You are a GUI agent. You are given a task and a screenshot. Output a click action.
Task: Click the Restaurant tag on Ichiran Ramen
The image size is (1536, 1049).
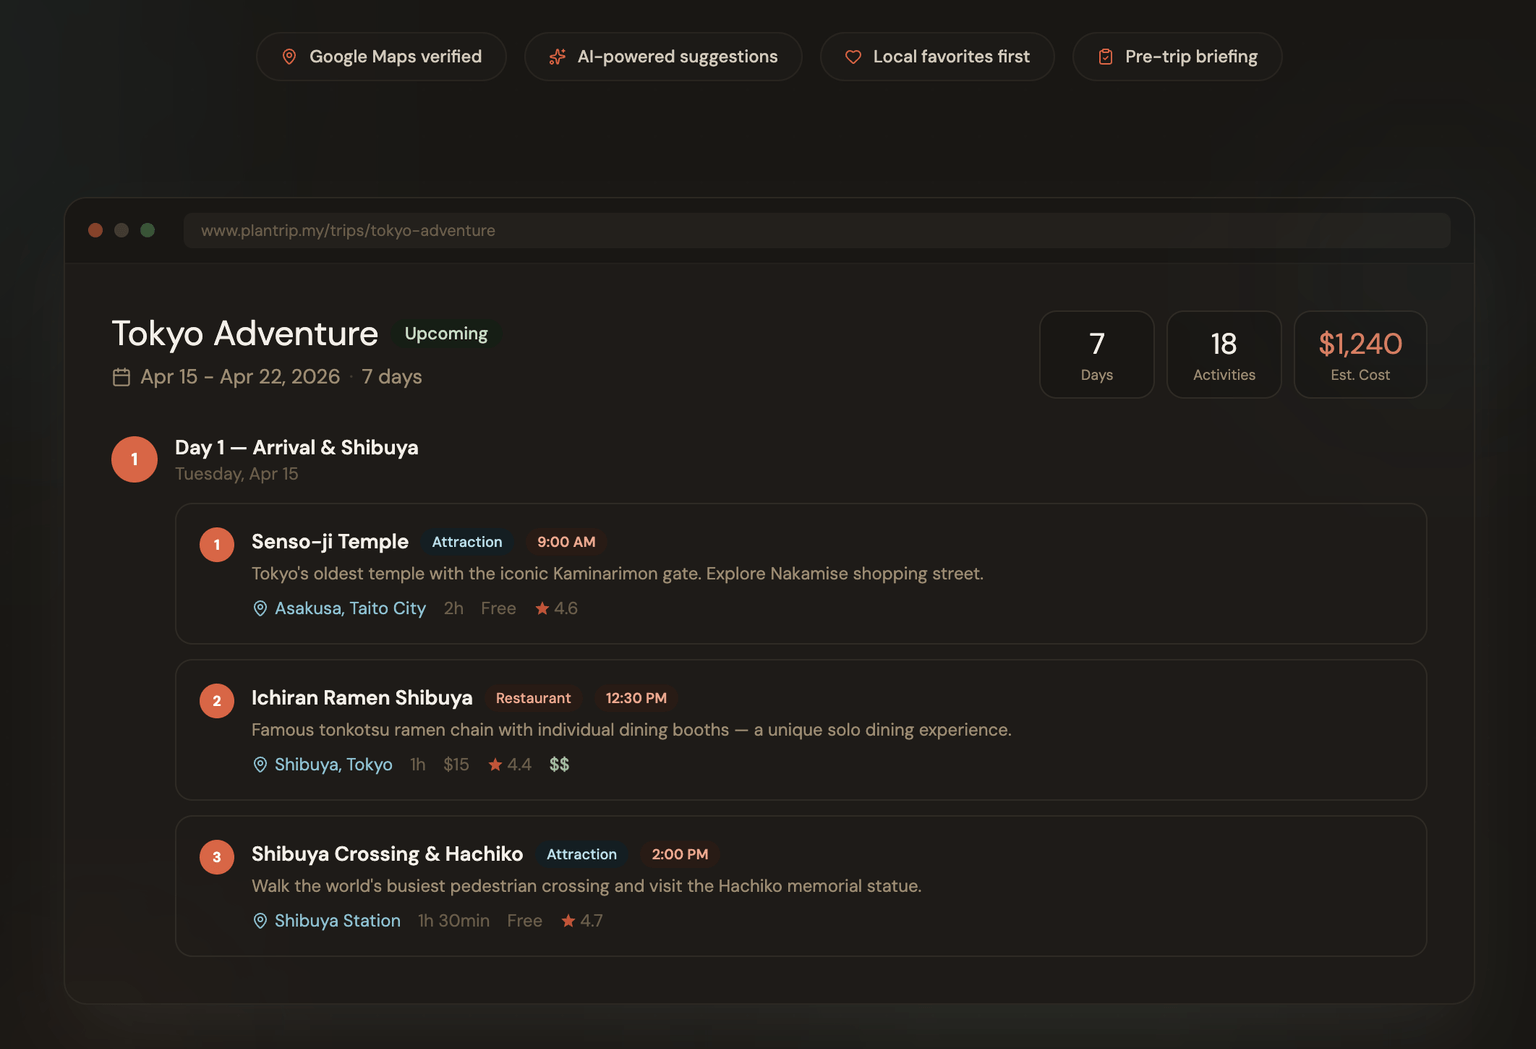point(533,698)
